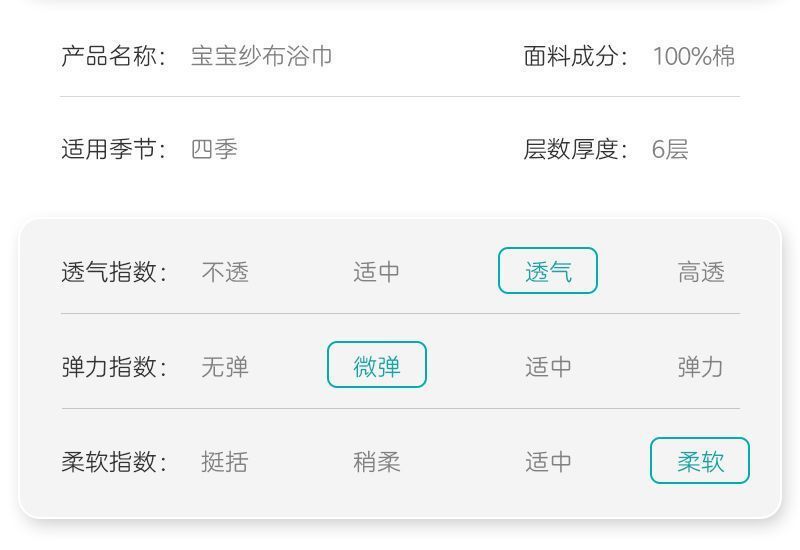Click the 四季 season value
800x550 pixels.
tap(214, 149)
